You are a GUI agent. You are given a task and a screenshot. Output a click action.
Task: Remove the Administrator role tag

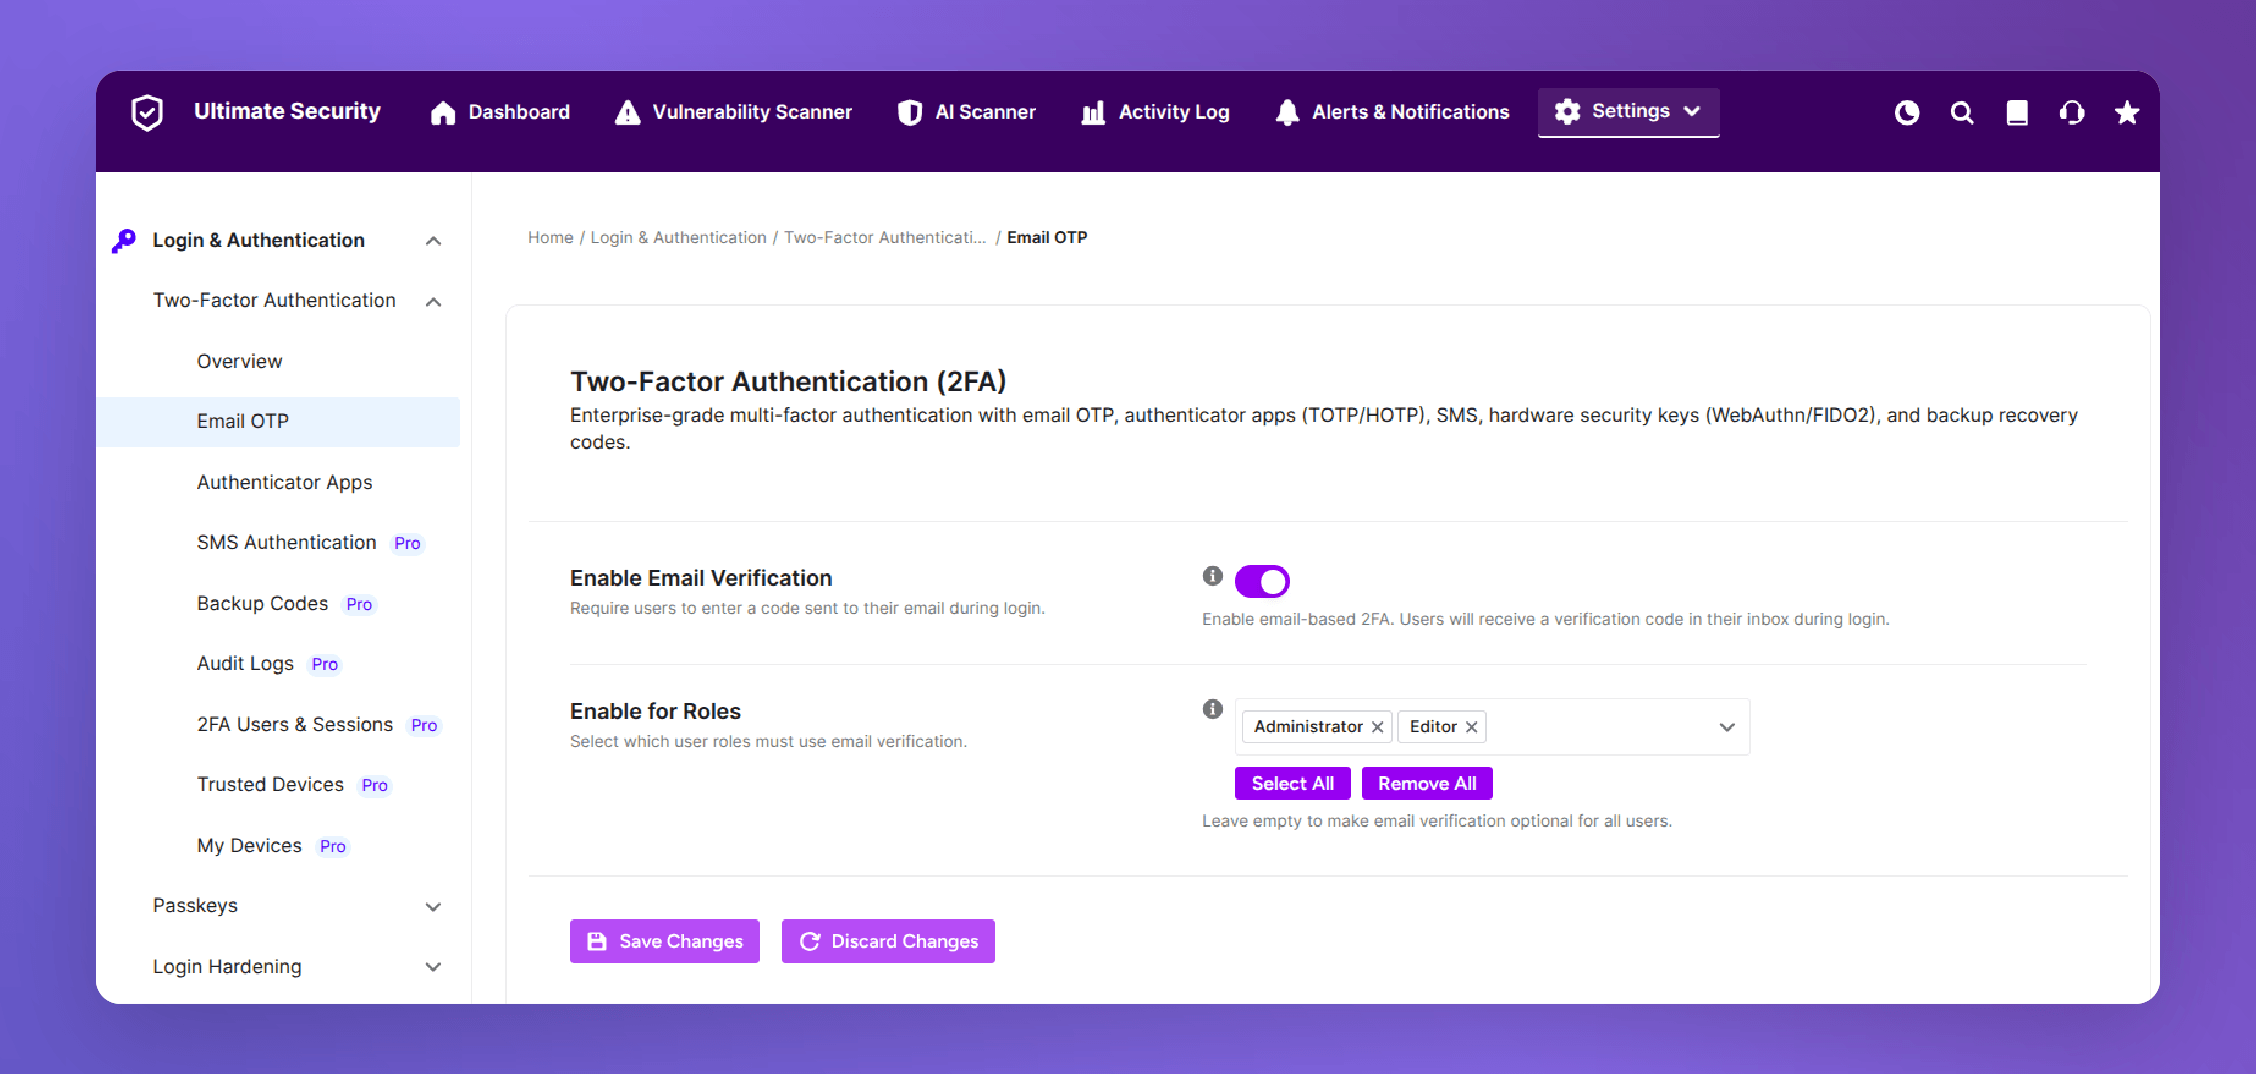point(1377,727)
